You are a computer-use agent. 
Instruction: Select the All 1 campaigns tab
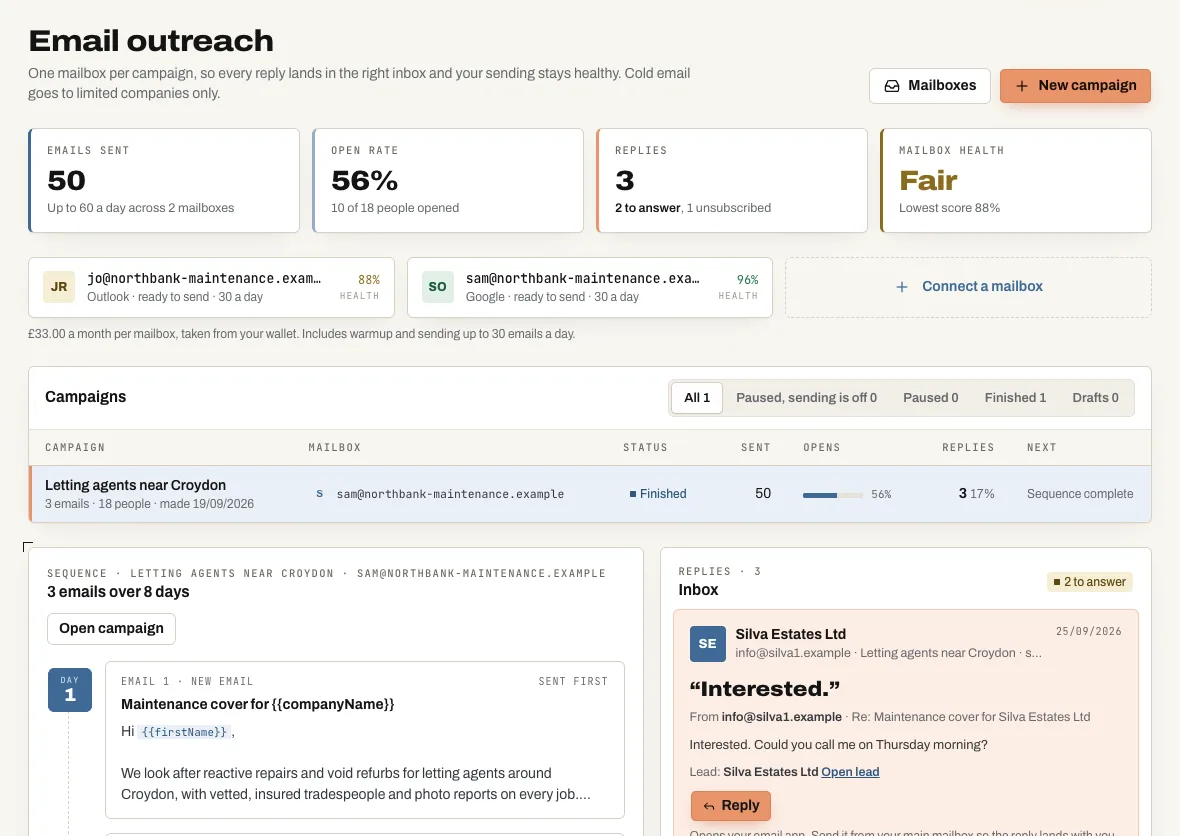tap(697, 397)
